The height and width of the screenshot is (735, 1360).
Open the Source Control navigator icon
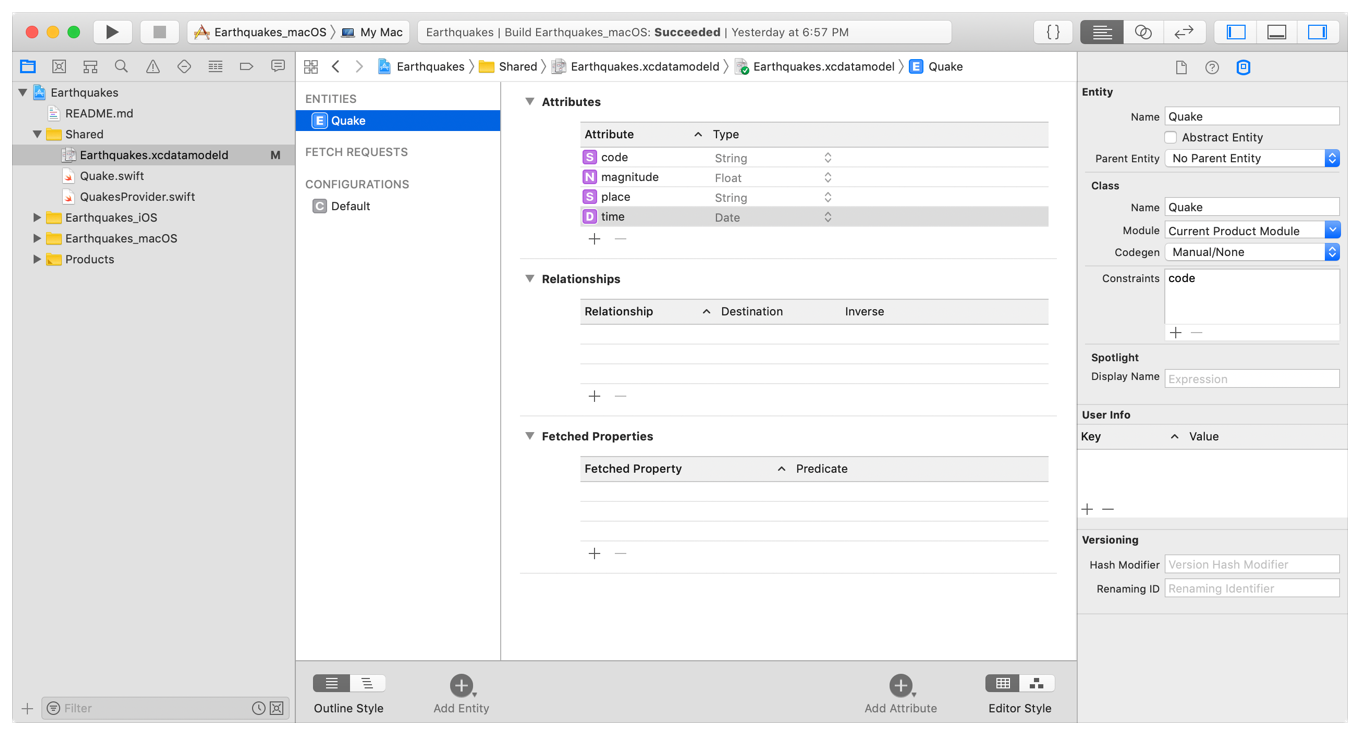[59, 67]
